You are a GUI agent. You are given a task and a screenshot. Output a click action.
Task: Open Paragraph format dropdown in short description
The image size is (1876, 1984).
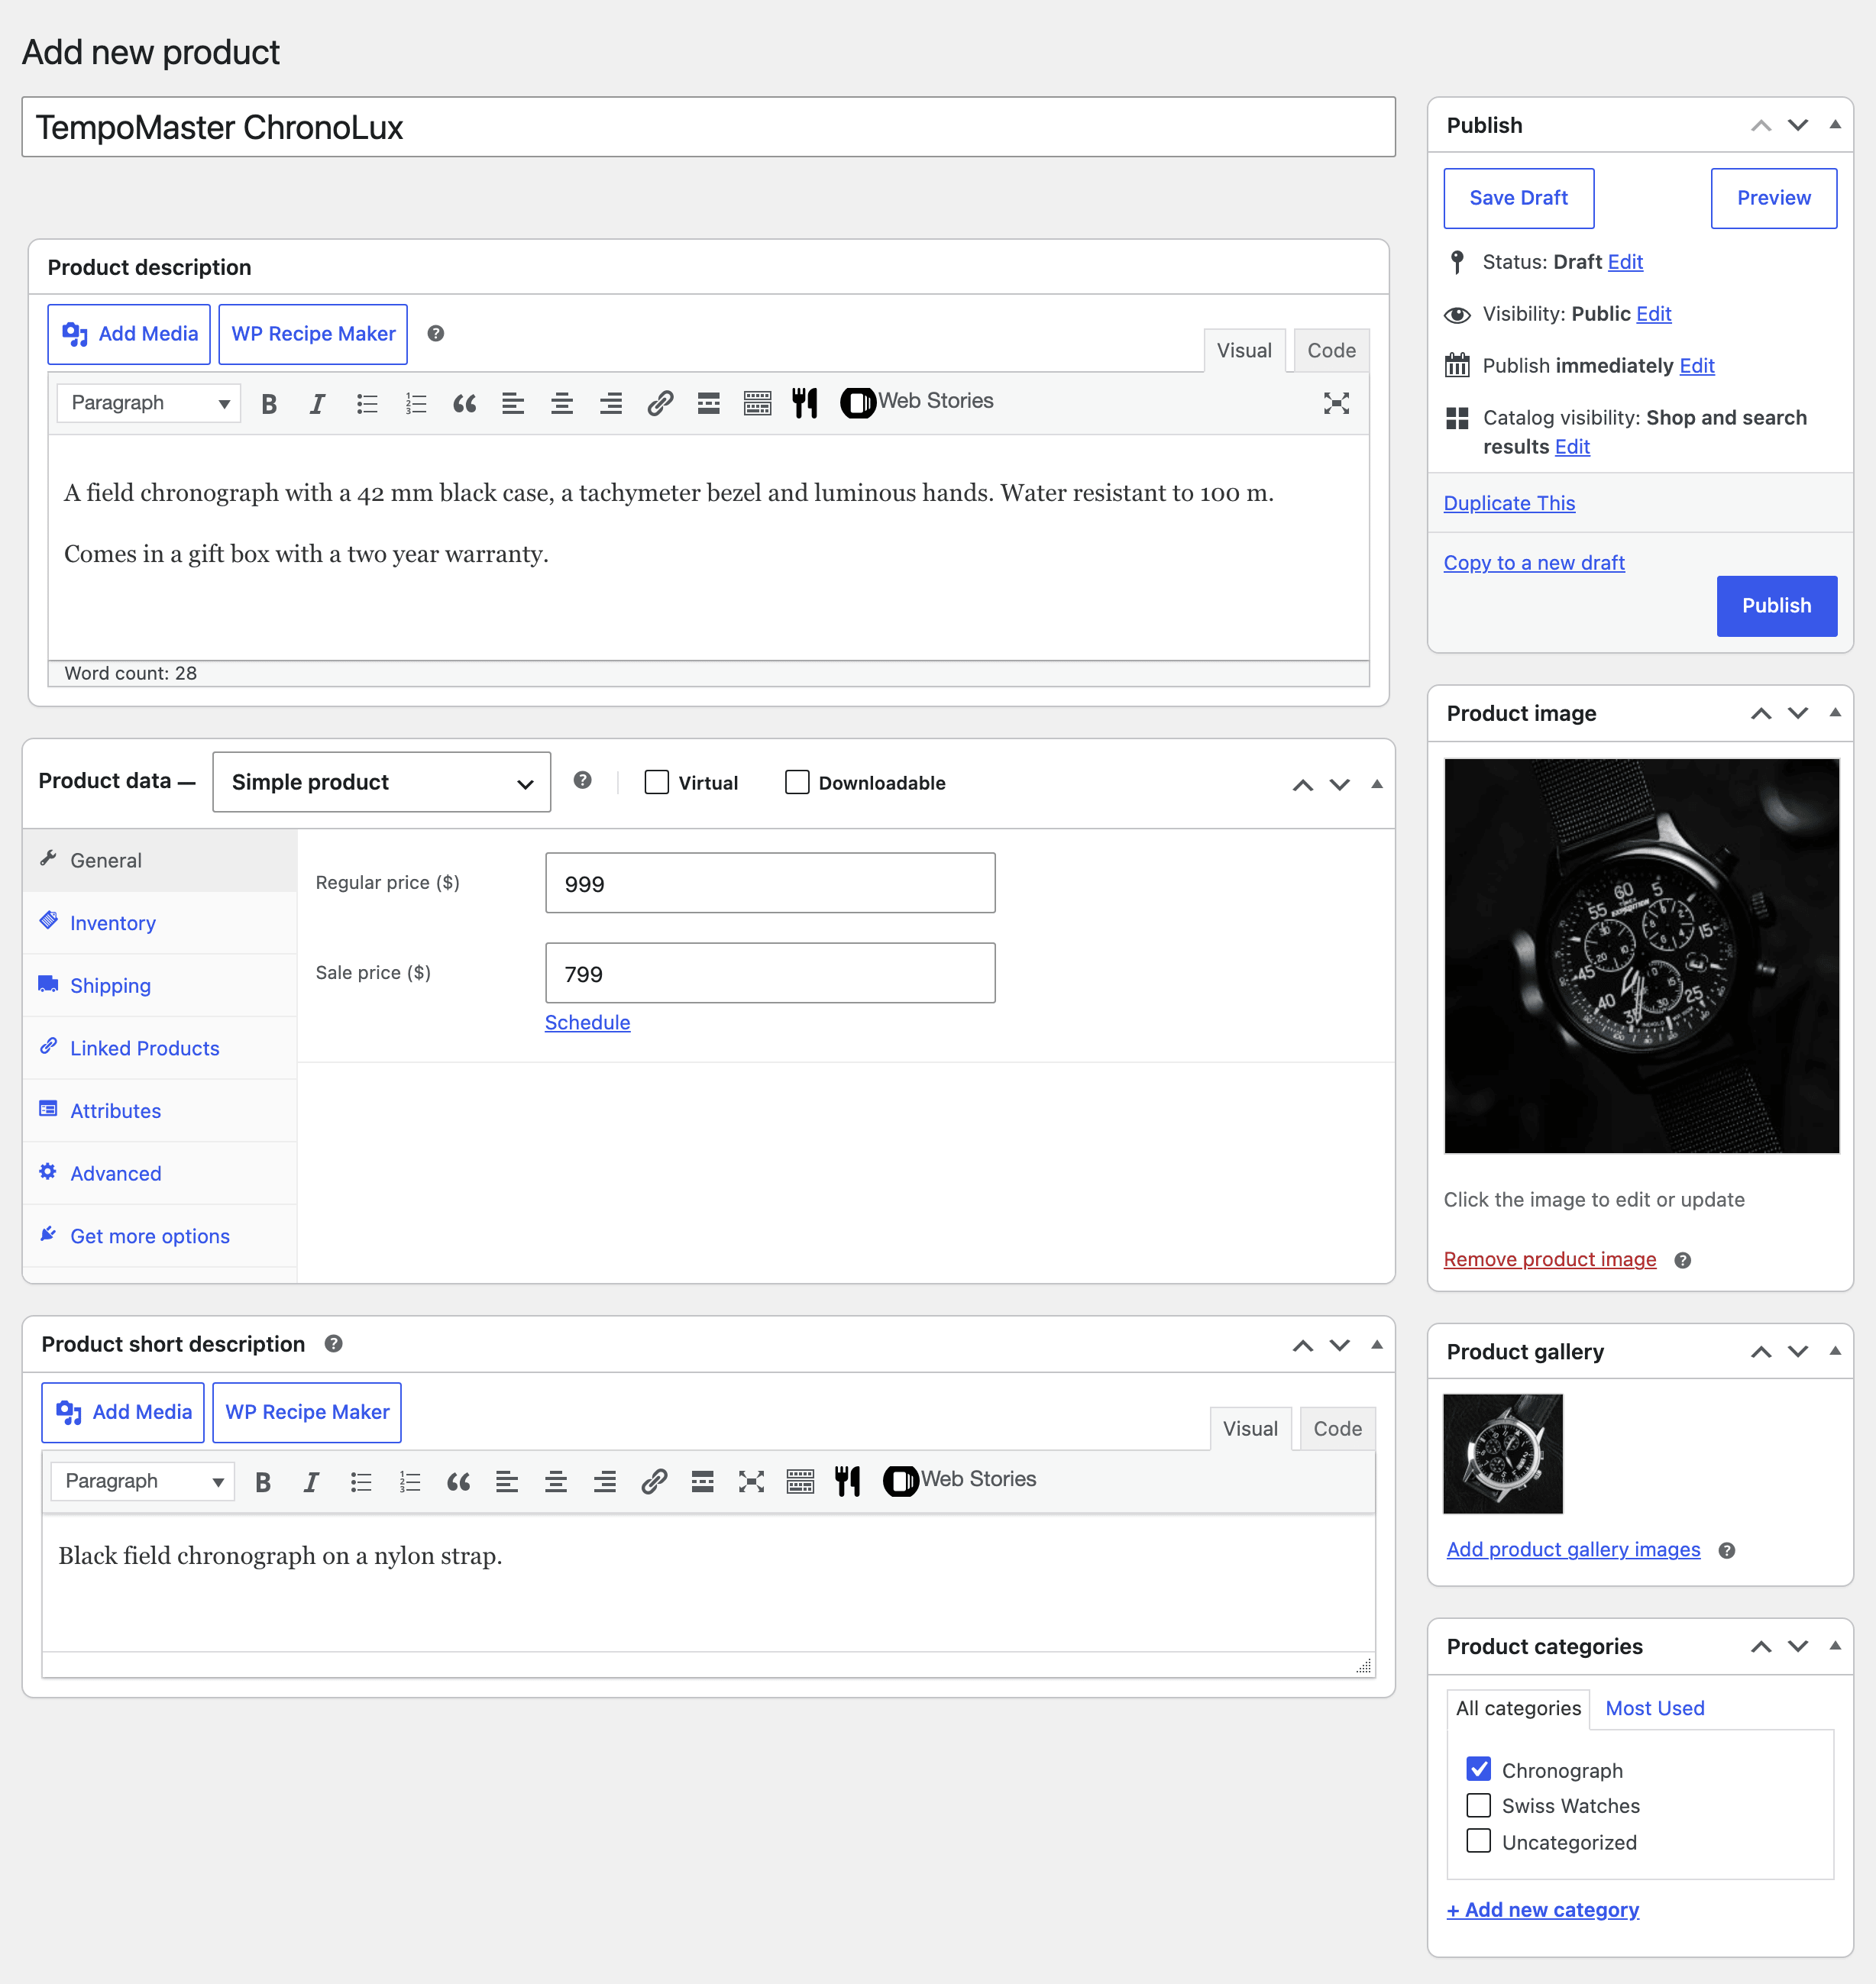pyautogui.click(x=143, y=1481)
